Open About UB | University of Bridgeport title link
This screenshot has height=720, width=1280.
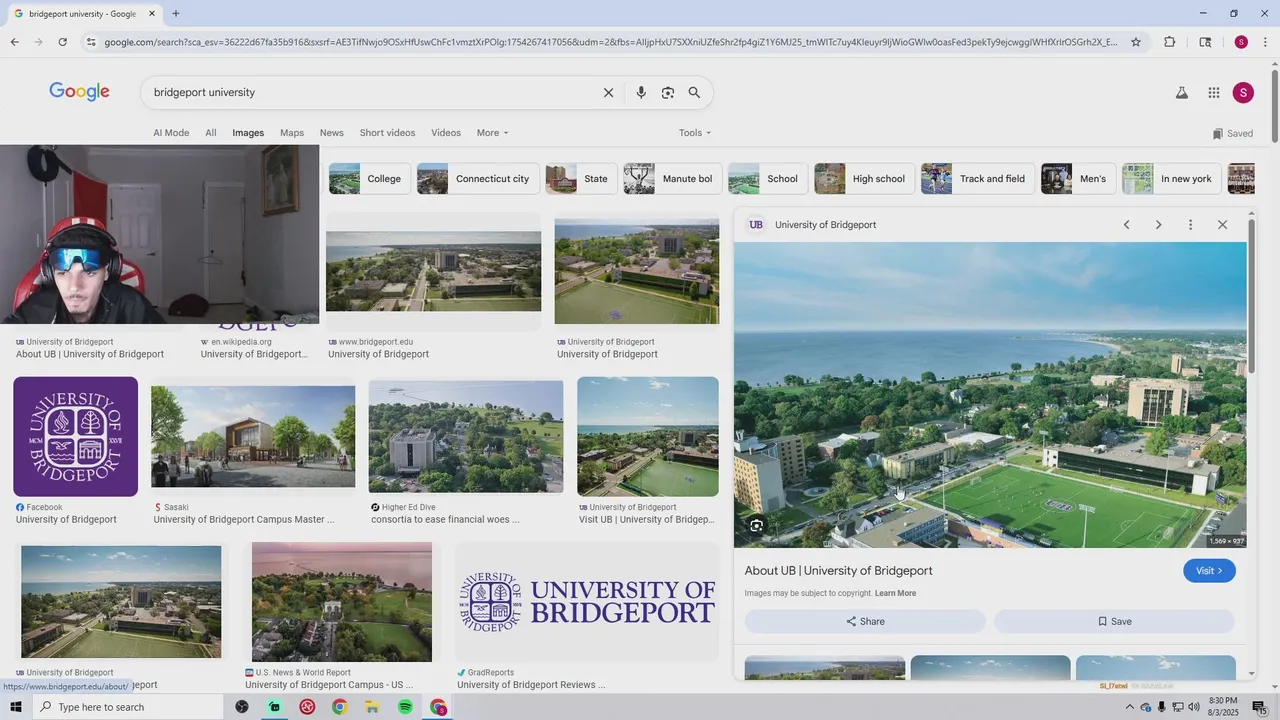click(x=838, y=571)
